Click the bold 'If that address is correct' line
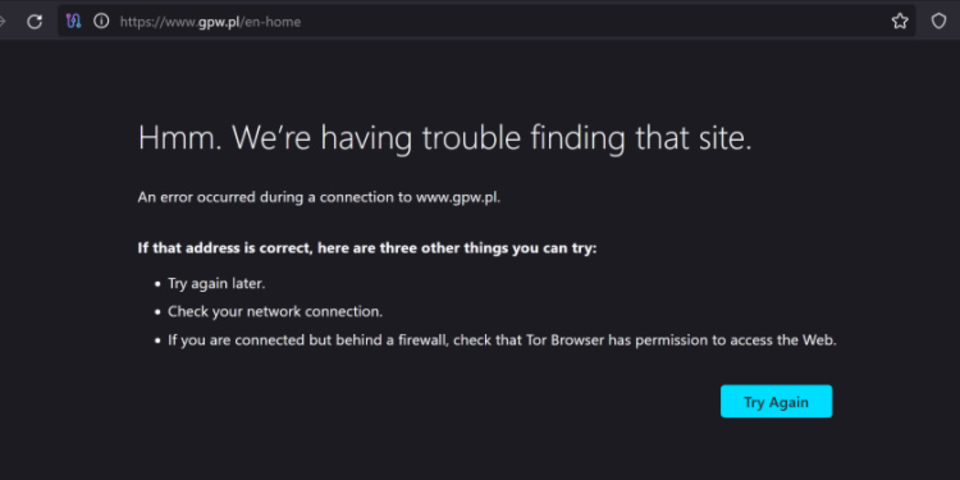The image size is (960, 480). [x=367, y=249]
